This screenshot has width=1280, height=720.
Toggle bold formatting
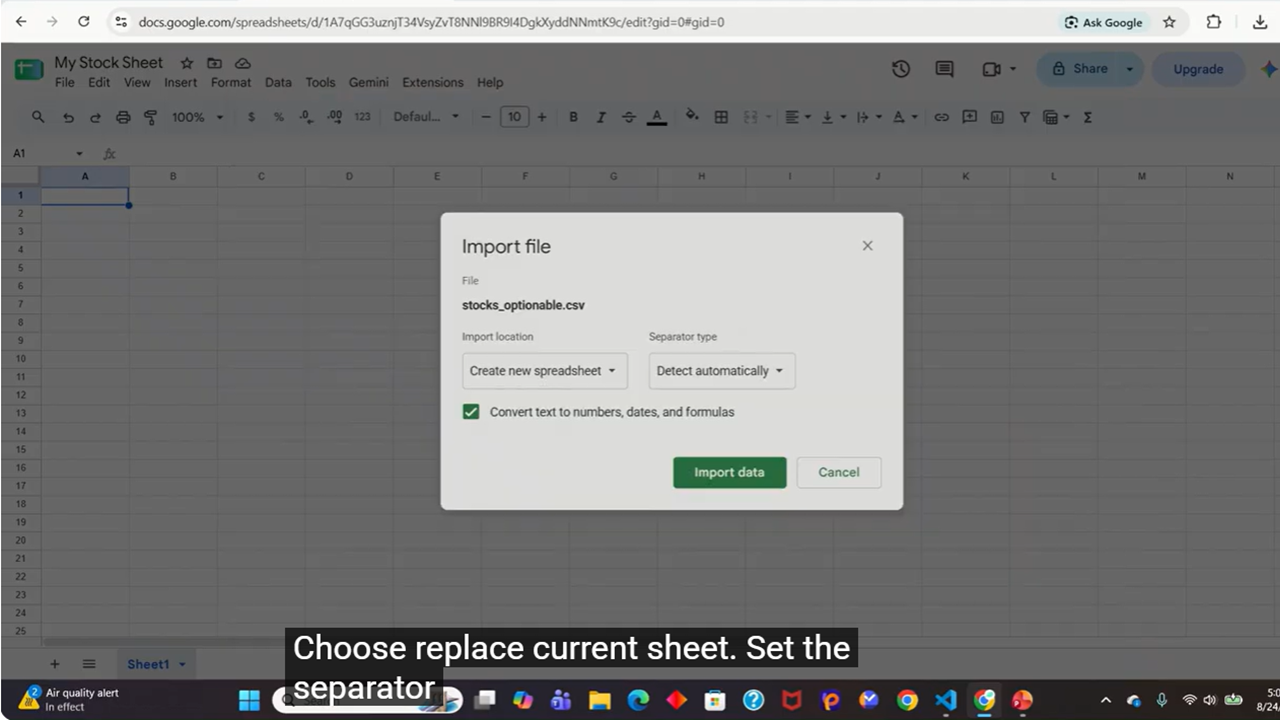[573, 117]
